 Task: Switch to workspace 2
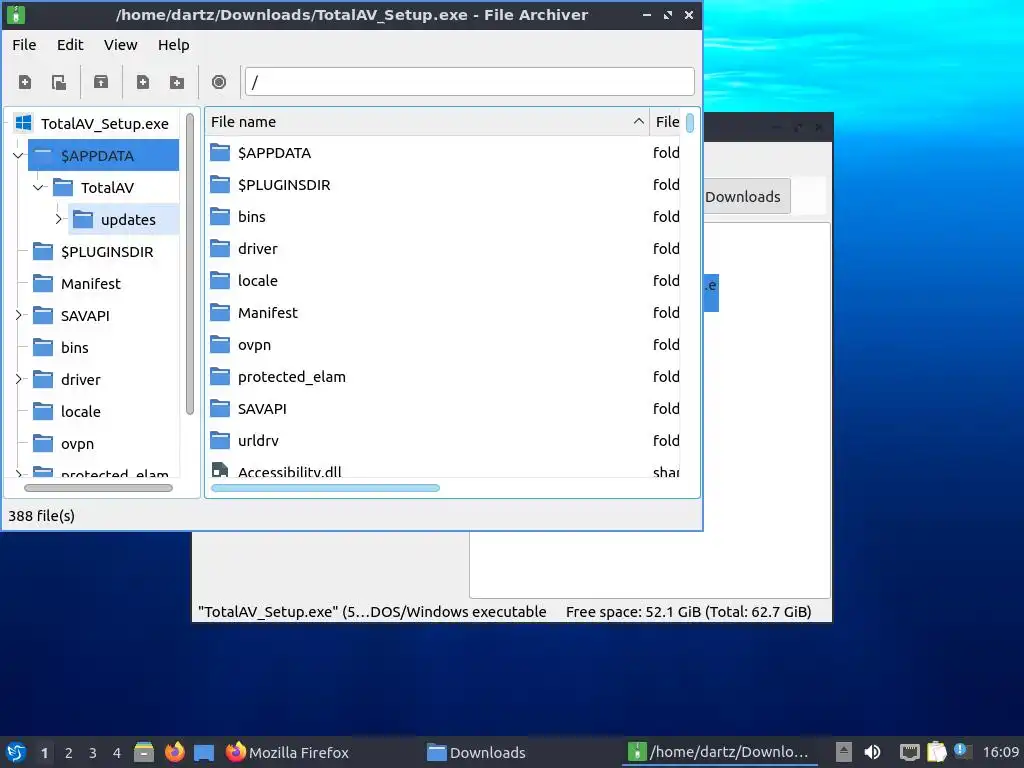[x=69, y=753]
